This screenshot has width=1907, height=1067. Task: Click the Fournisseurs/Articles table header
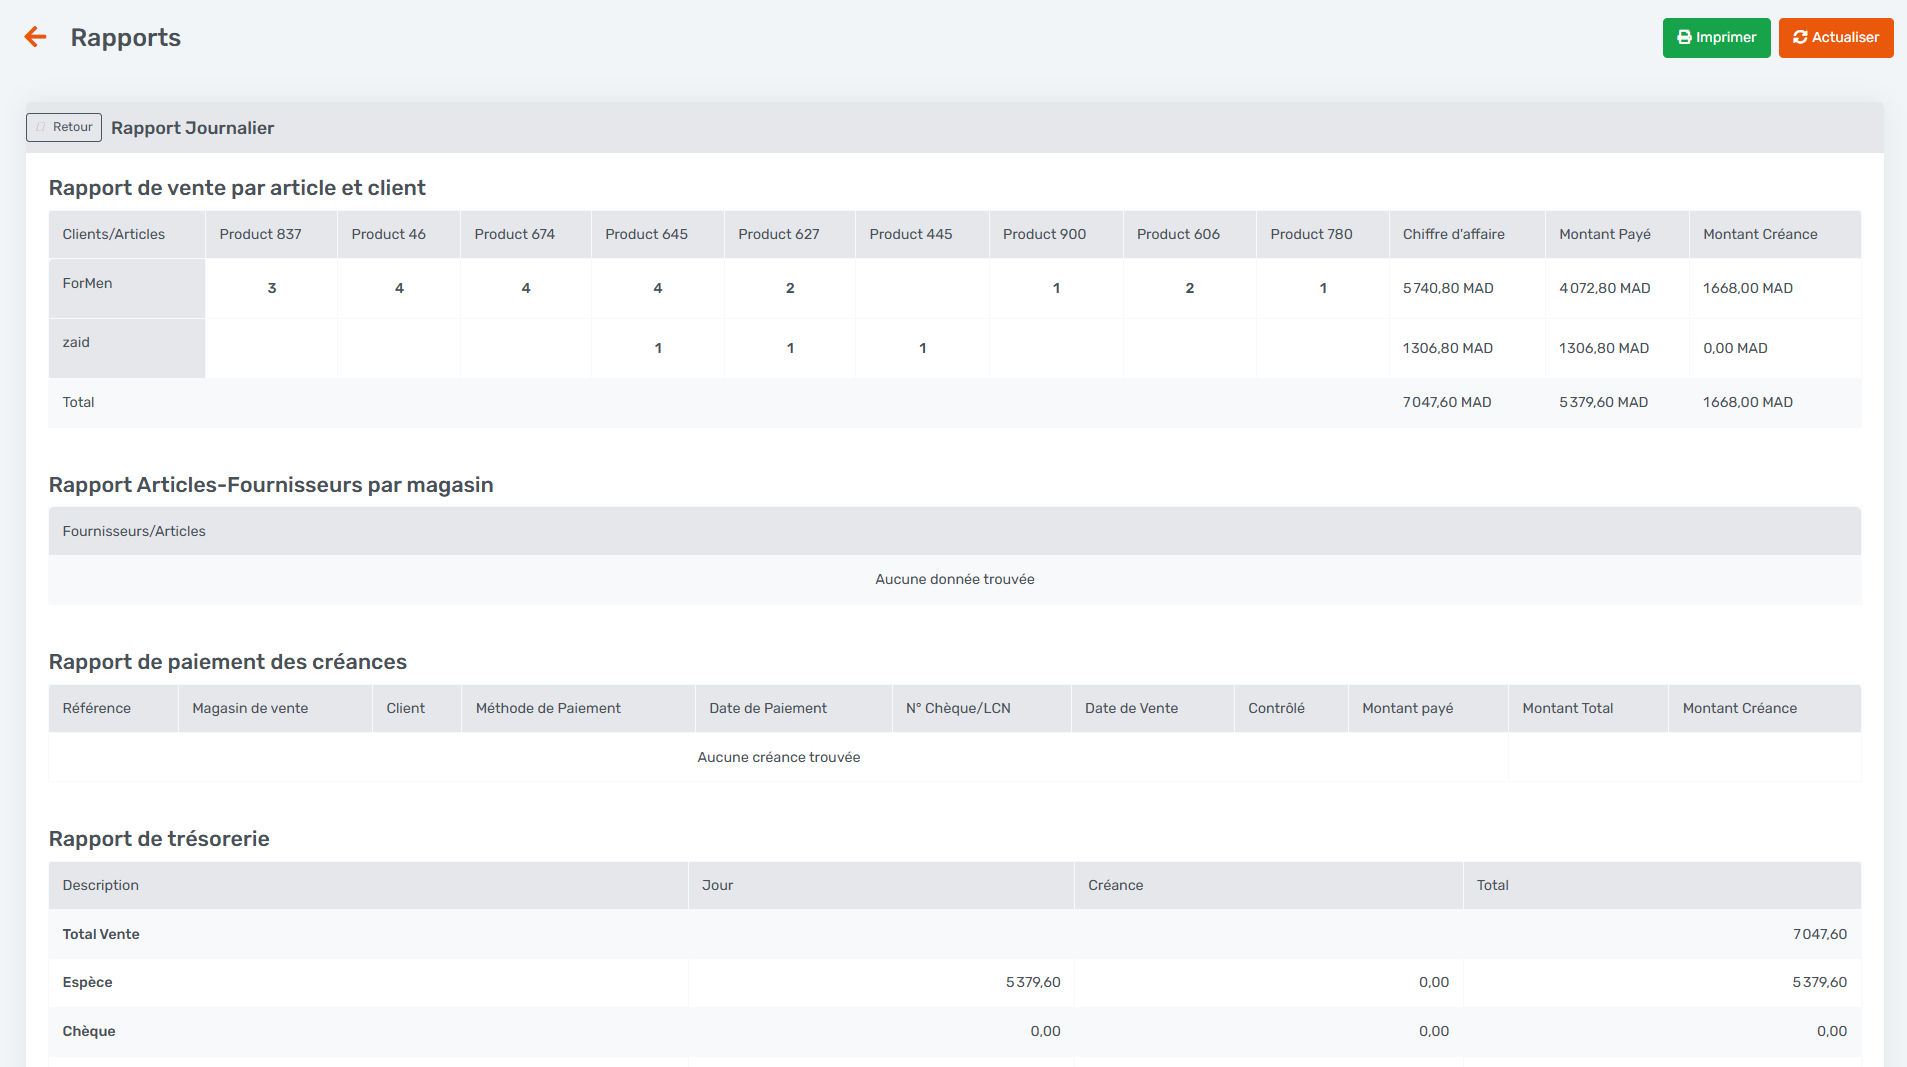134,531
